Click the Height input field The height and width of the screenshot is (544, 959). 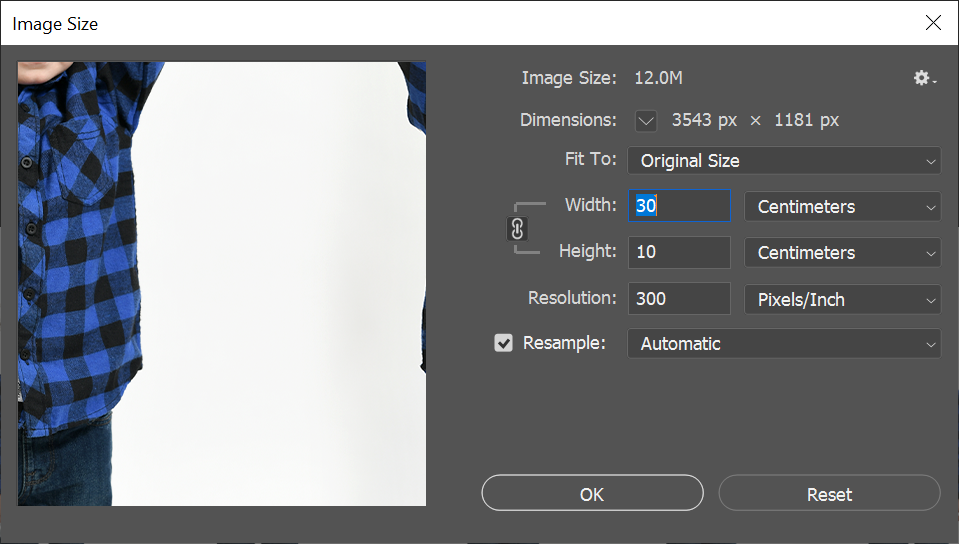[680, 253]
